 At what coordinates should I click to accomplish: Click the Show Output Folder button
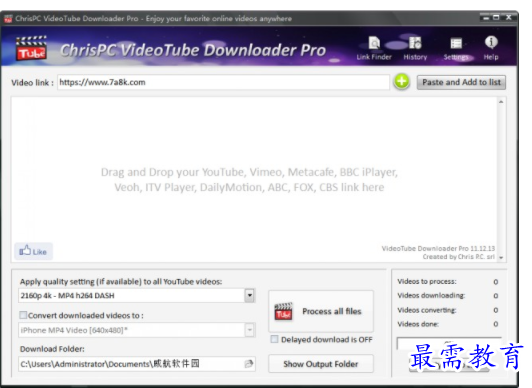tap(321, 364)
